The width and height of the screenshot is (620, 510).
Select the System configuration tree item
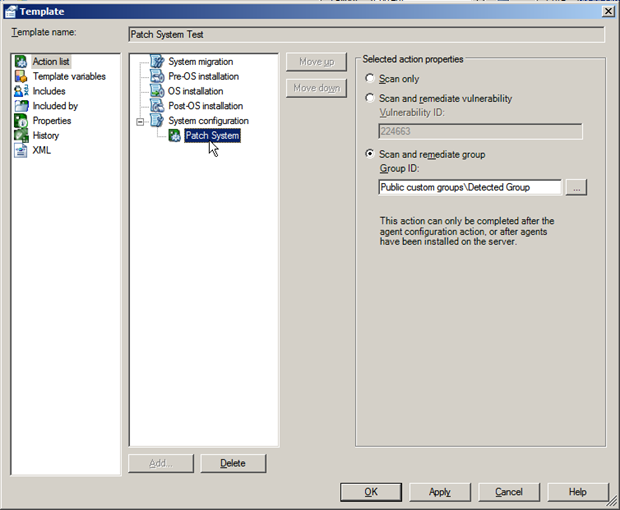click(x=208, y=121)
